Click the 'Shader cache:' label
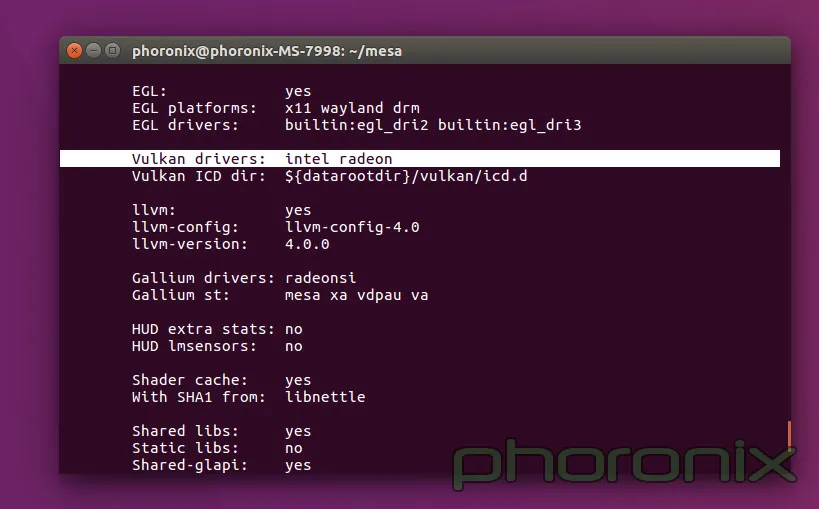819x509 pixels. coord(190,380)
